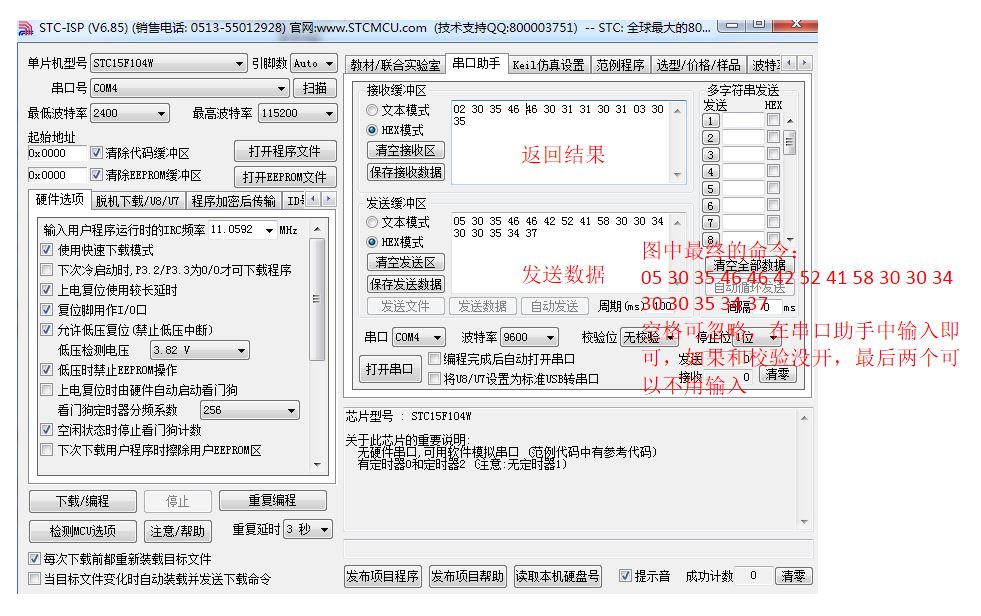Click the 打开串口 button
This screenshot has height=616, width=981.
pyautogui.click(x=389, y=369)
